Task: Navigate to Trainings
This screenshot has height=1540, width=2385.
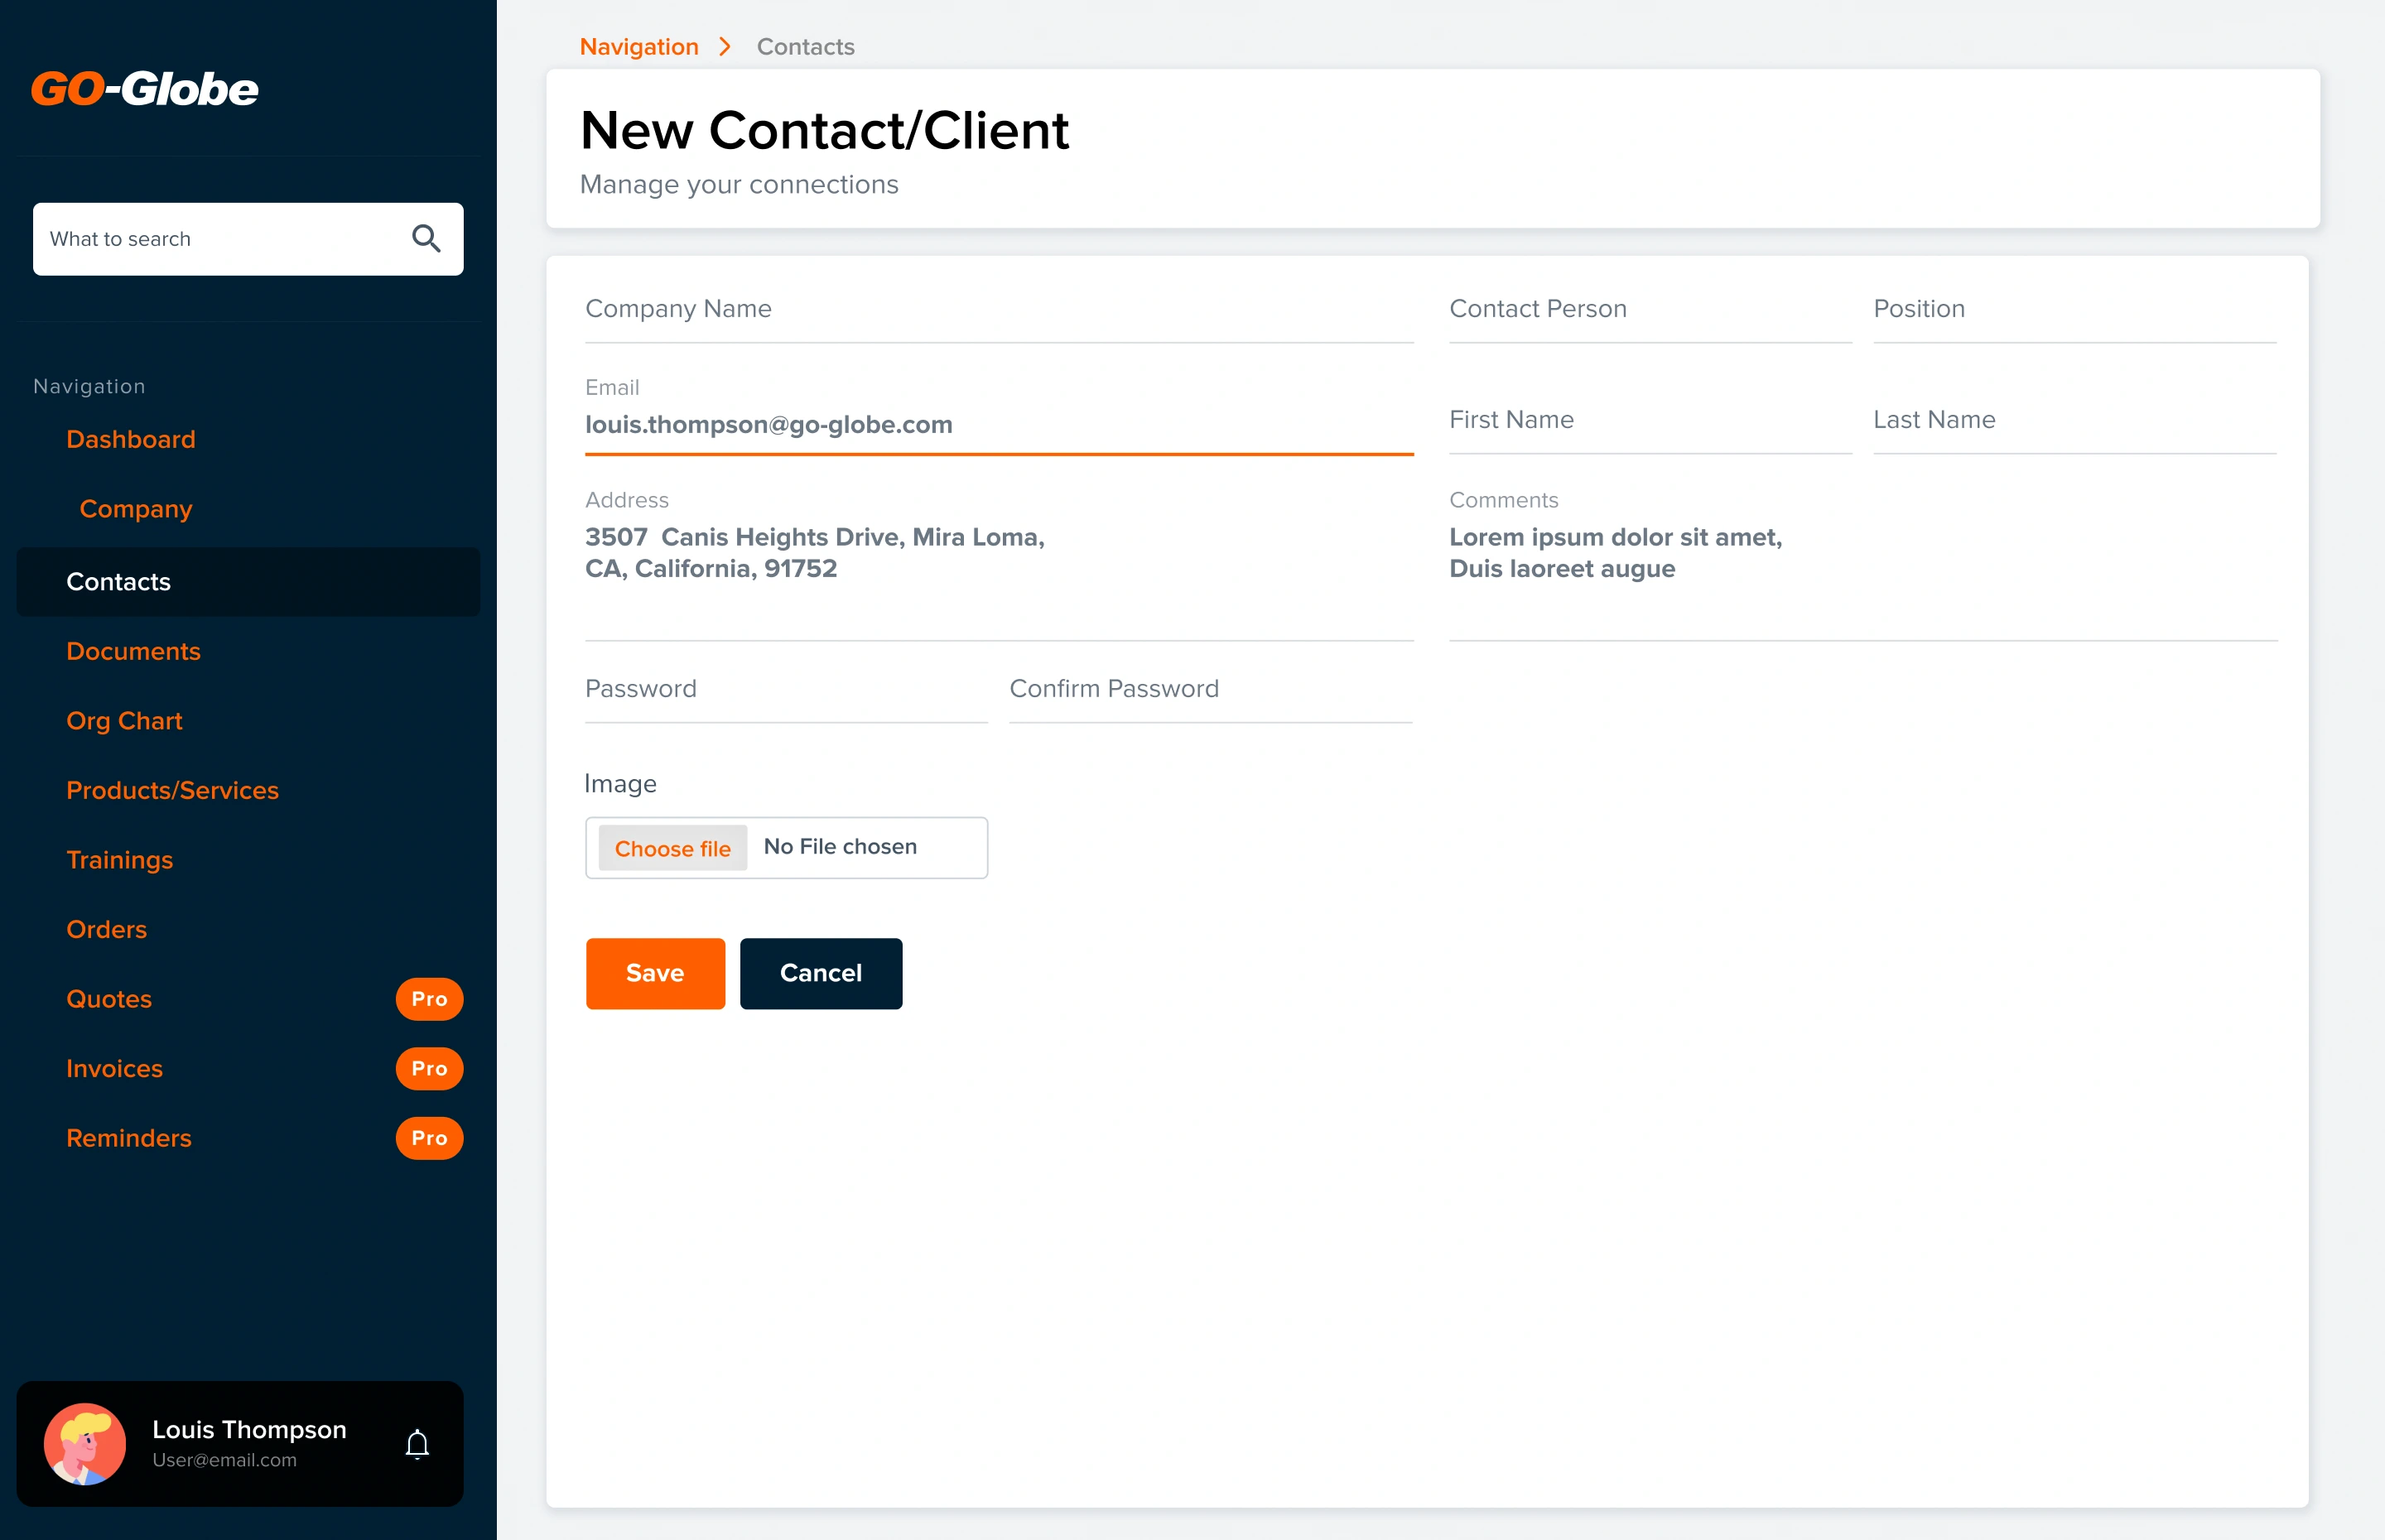Action: pyautogui.click(x=119, y=860)
